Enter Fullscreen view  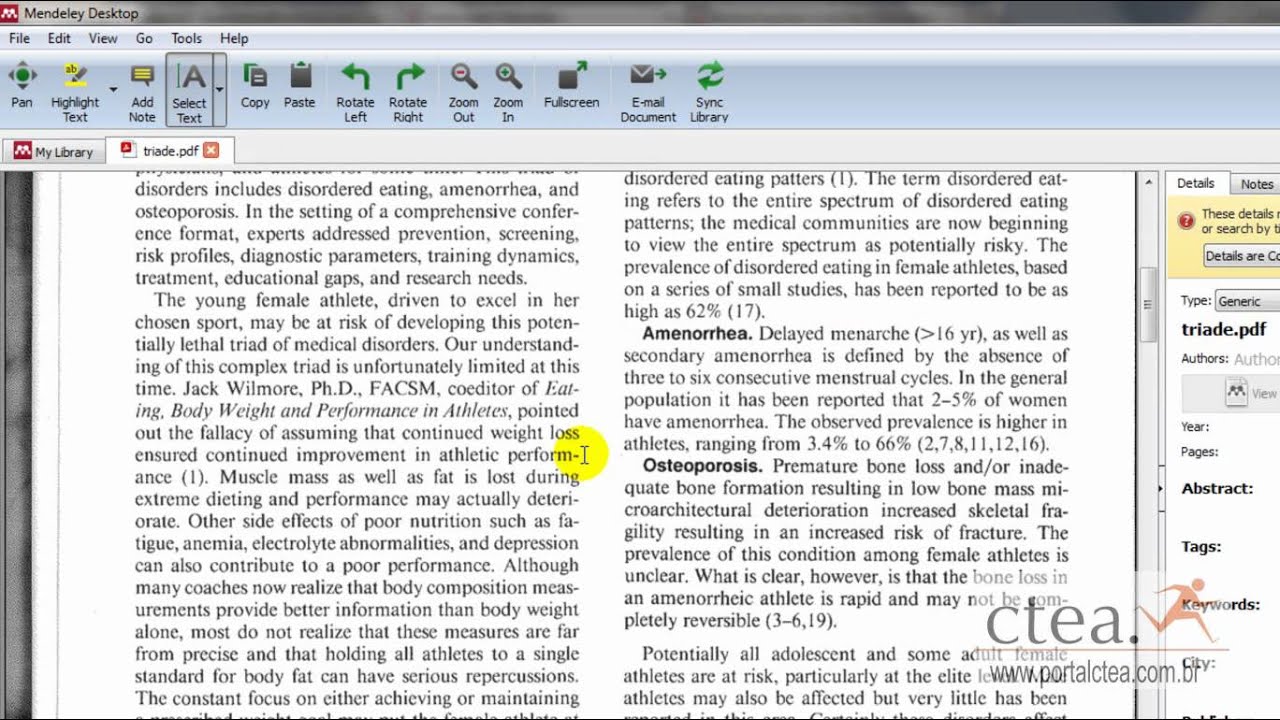(x=572, y=86)
